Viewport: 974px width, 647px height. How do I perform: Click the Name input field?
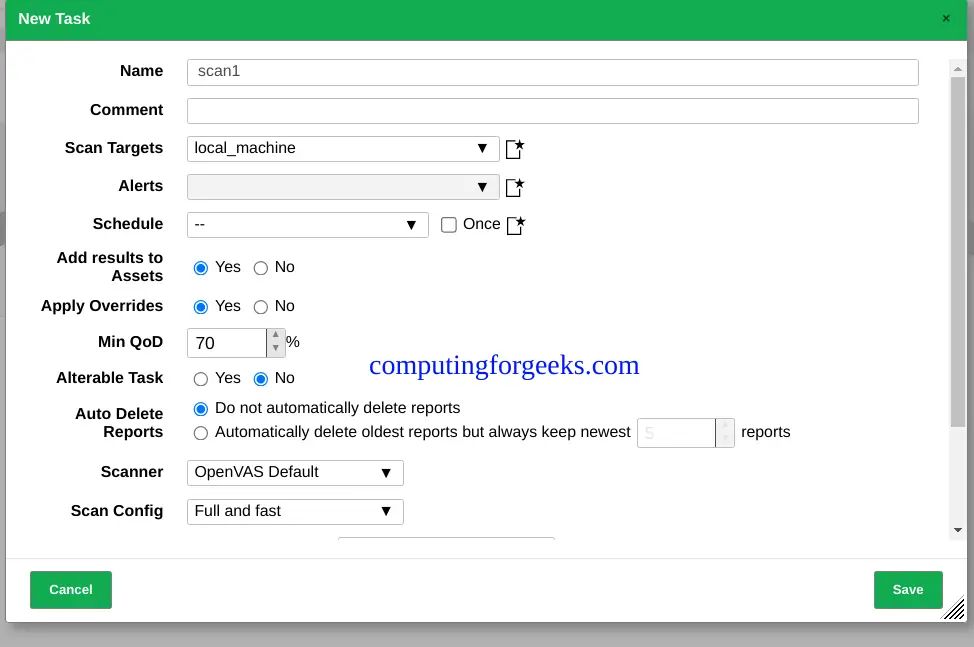point(553,72)
